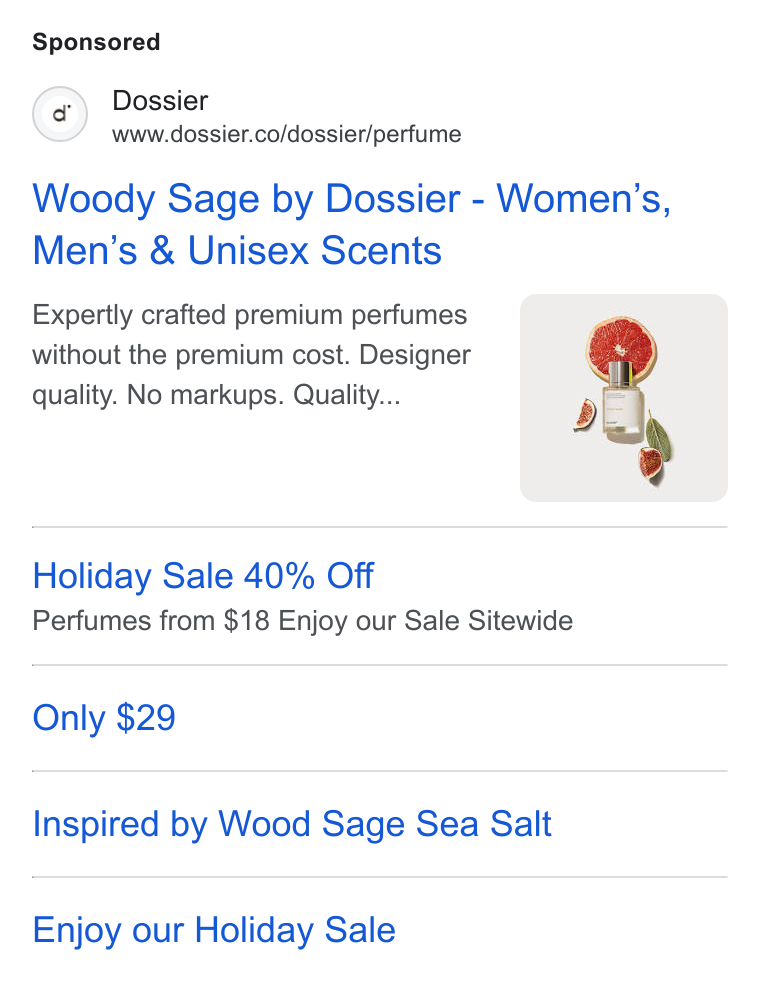Open the Inspired by Wood Sage Sea Salt link
760x982 pixels.
click(x=292, y=824)
